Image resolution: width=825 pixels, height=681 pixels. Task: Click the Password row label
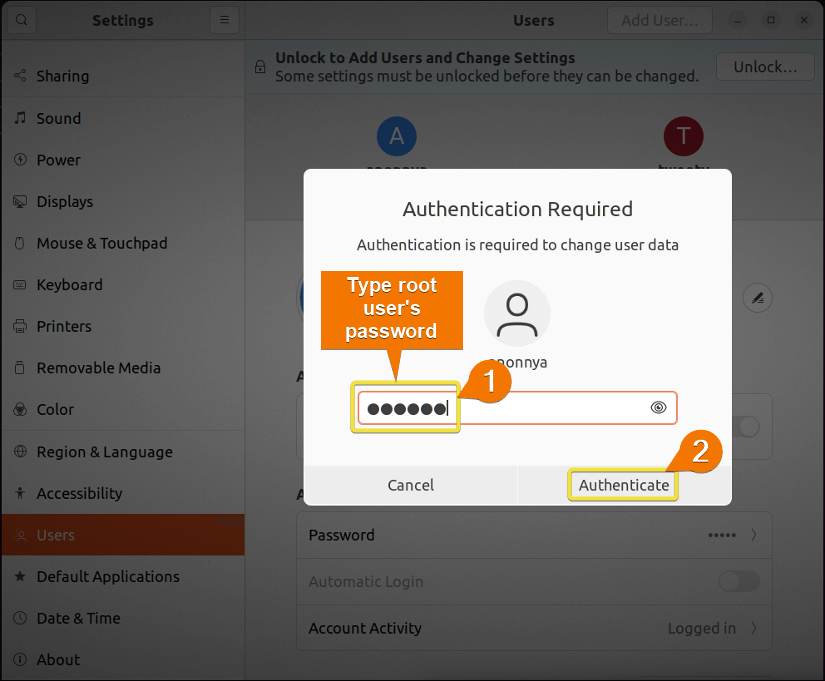[x=341, y=535]
